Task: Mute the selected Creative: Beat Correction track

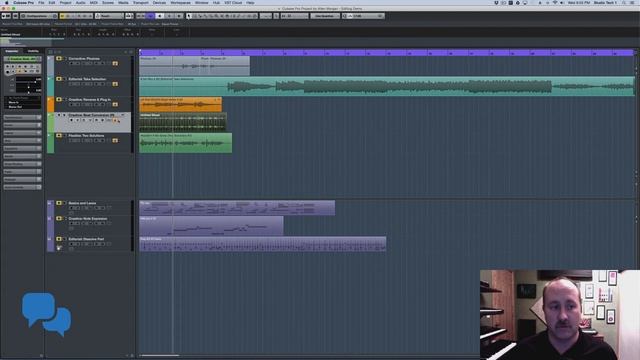Action: pos(59,115)
